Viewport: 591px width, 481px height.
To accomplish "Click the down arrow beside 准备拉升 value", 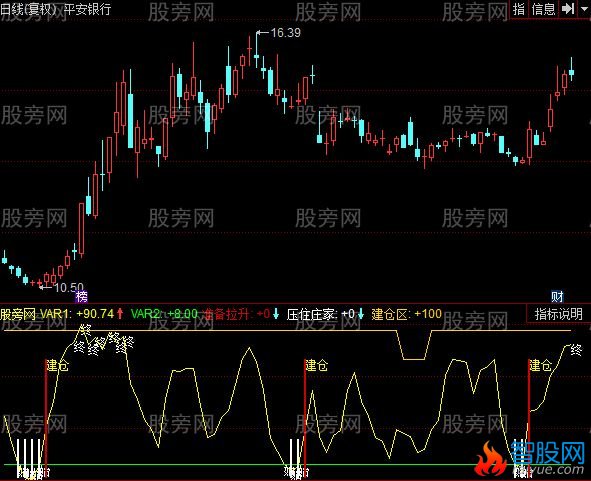I will 276,314.
